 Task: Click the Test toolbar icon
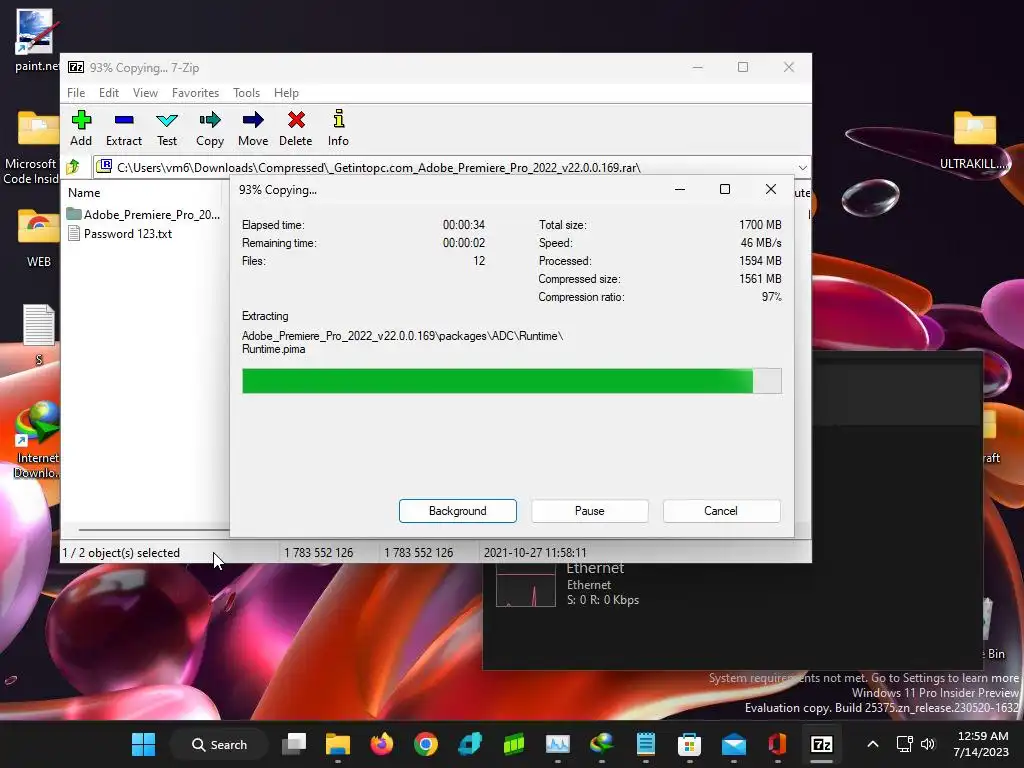(x=167, y=128)
